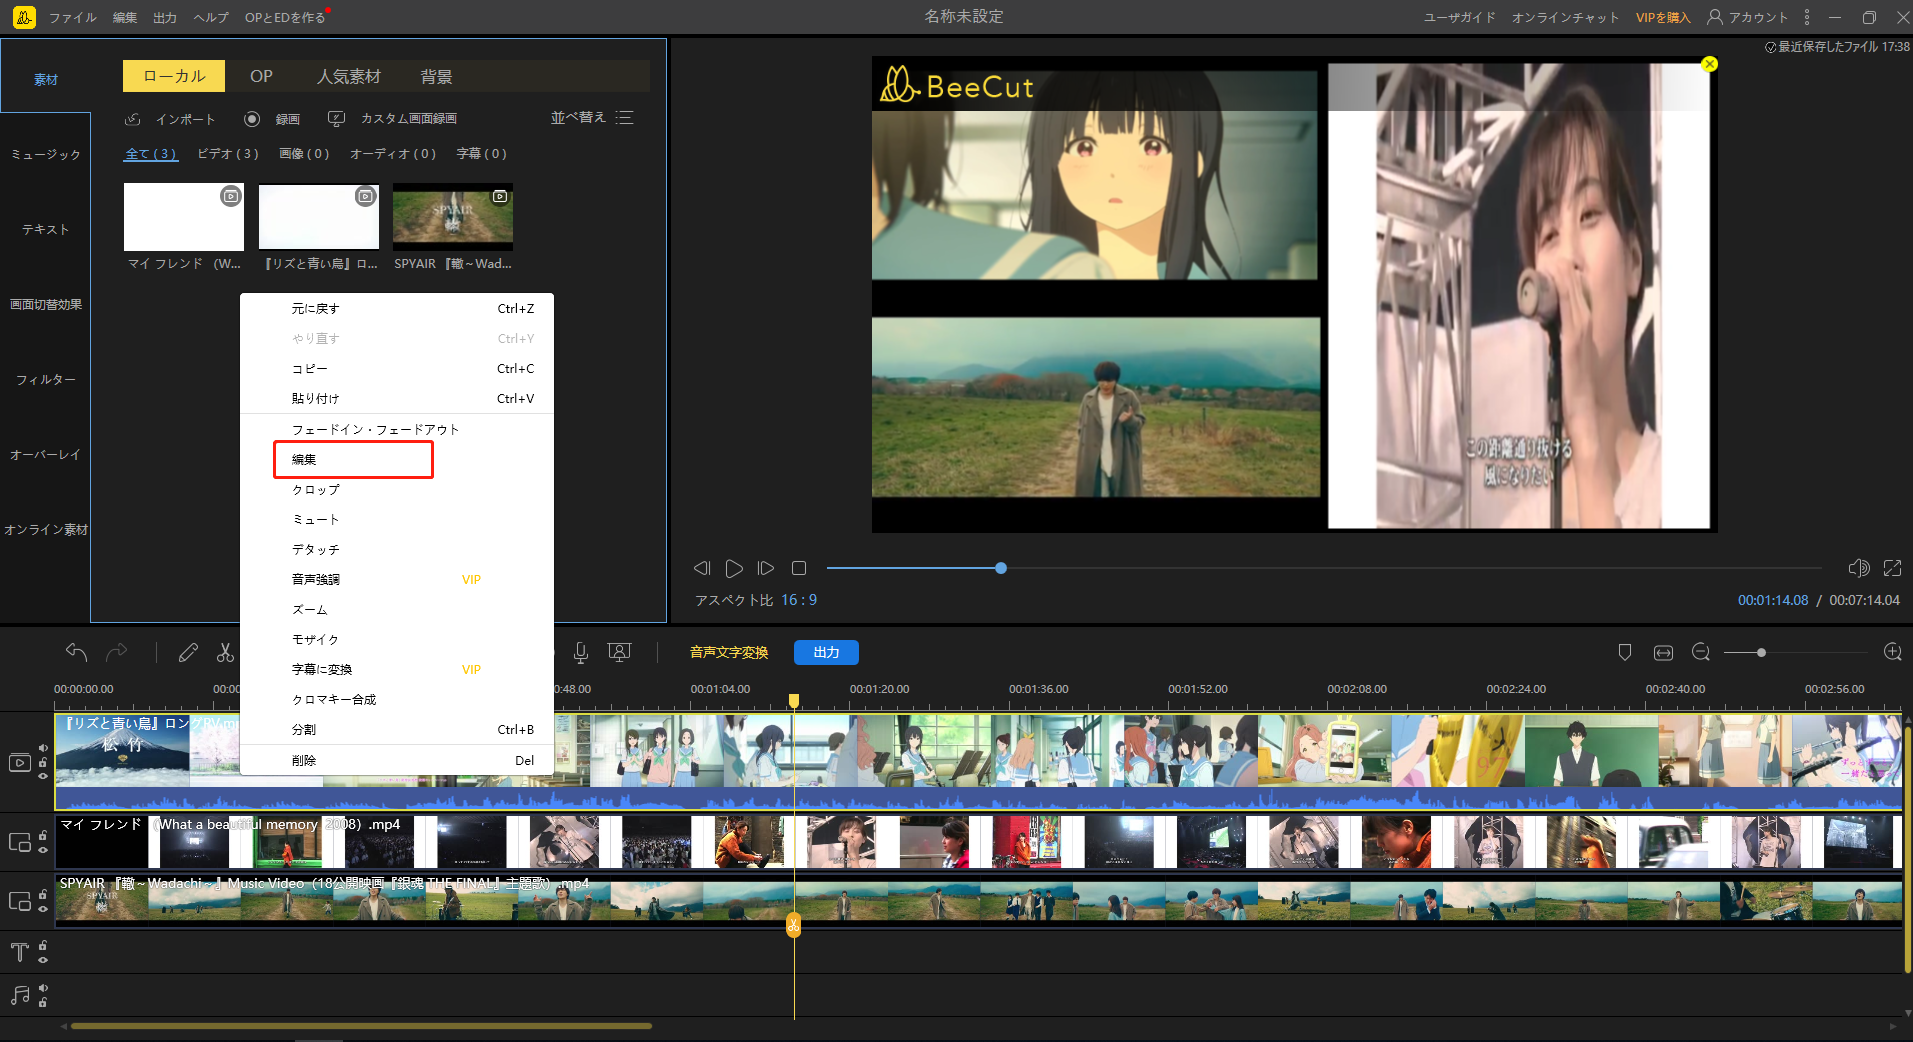Click the microphone voice-over icon
This screenshot has height=1042, width=1913.
coord(580,653)
